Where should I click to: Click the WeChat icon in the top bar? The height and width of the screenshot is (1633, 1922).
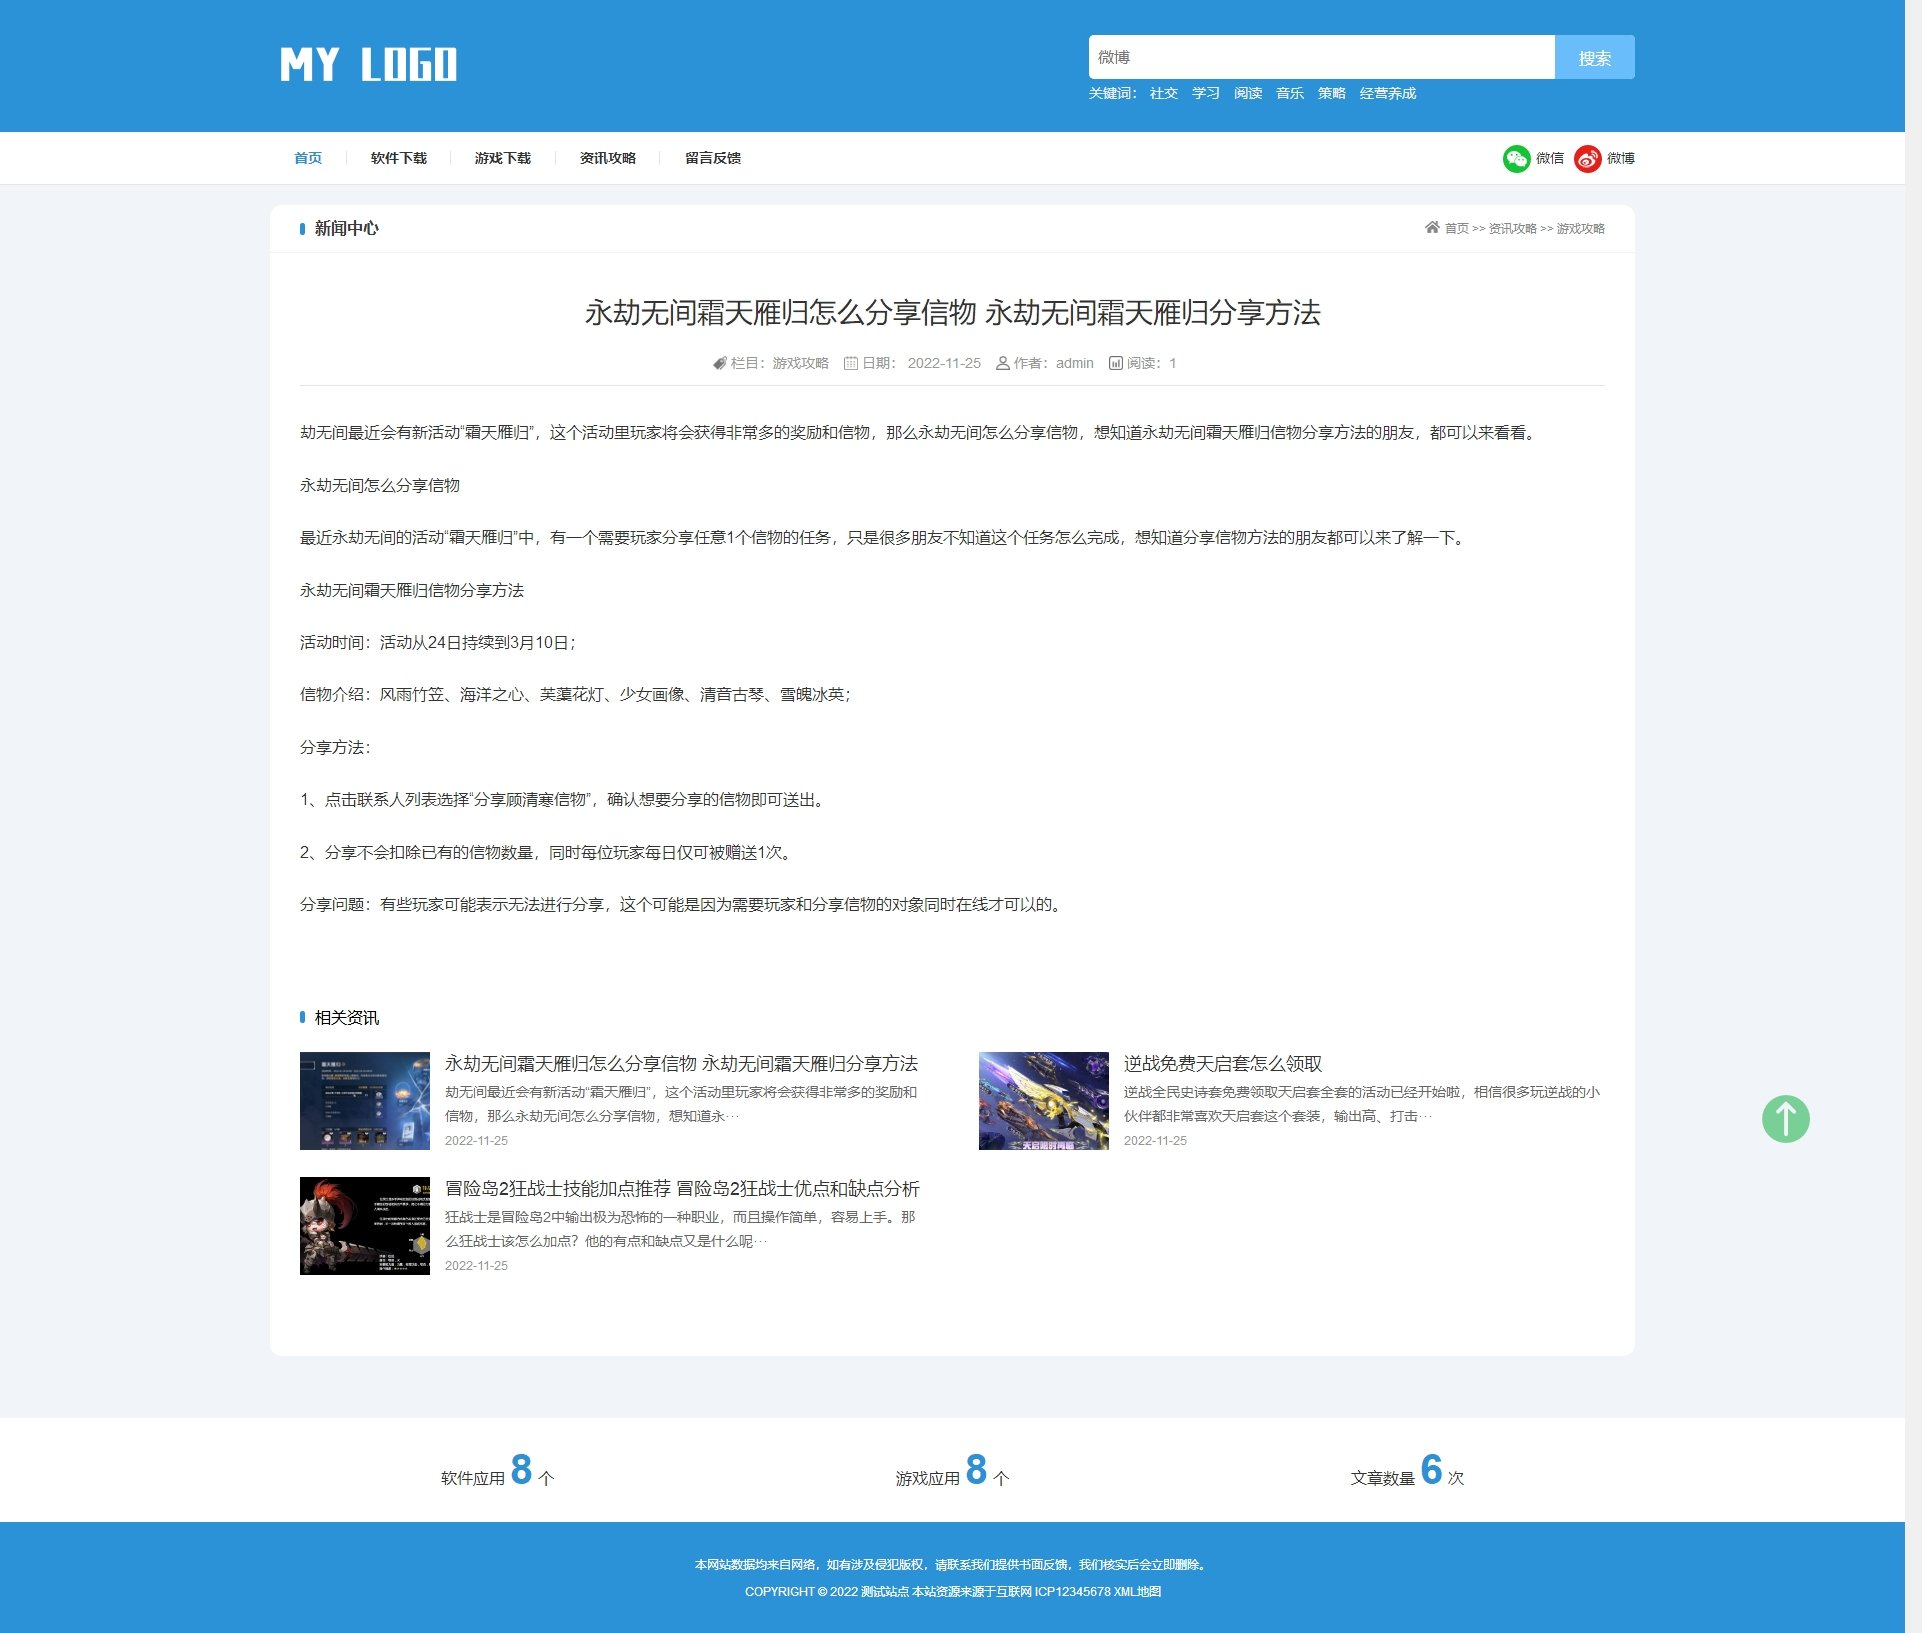click(x=1516, y=158)
